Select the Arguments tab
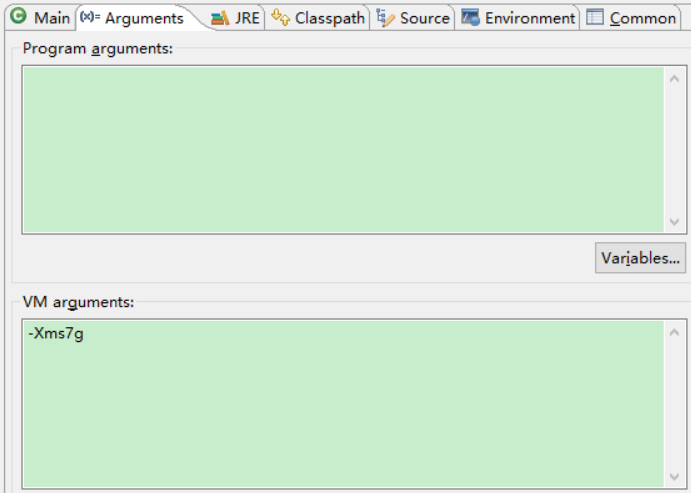Viewport: 691px width, 493px height. (138, 18)
